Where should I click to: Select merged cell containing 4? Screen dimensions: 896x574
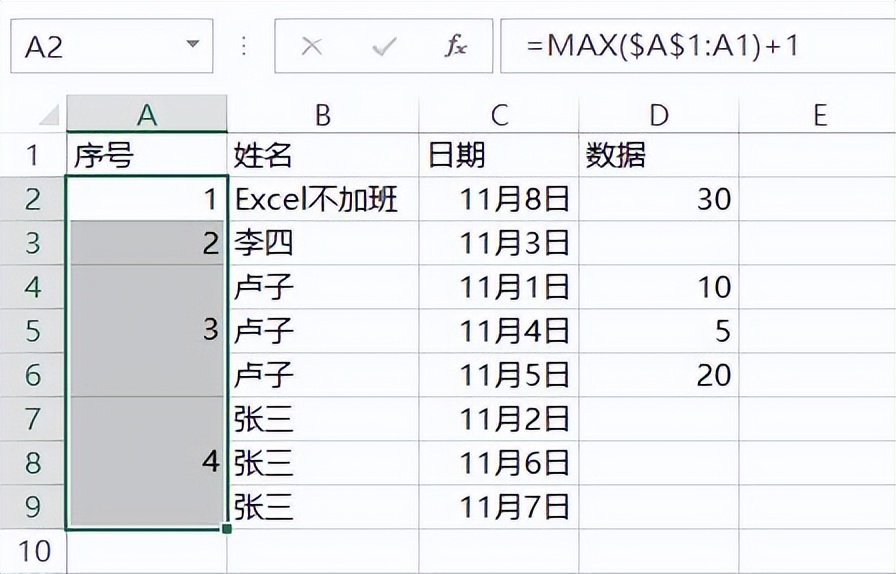pos(147,463)
